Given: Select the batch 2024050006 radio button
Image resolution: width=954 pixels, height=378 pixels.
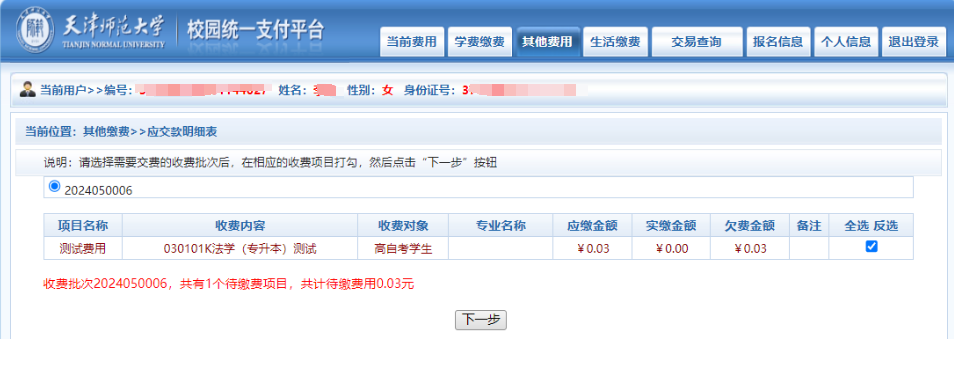Looking at the screenshot, I should click(x=55, y=186).
